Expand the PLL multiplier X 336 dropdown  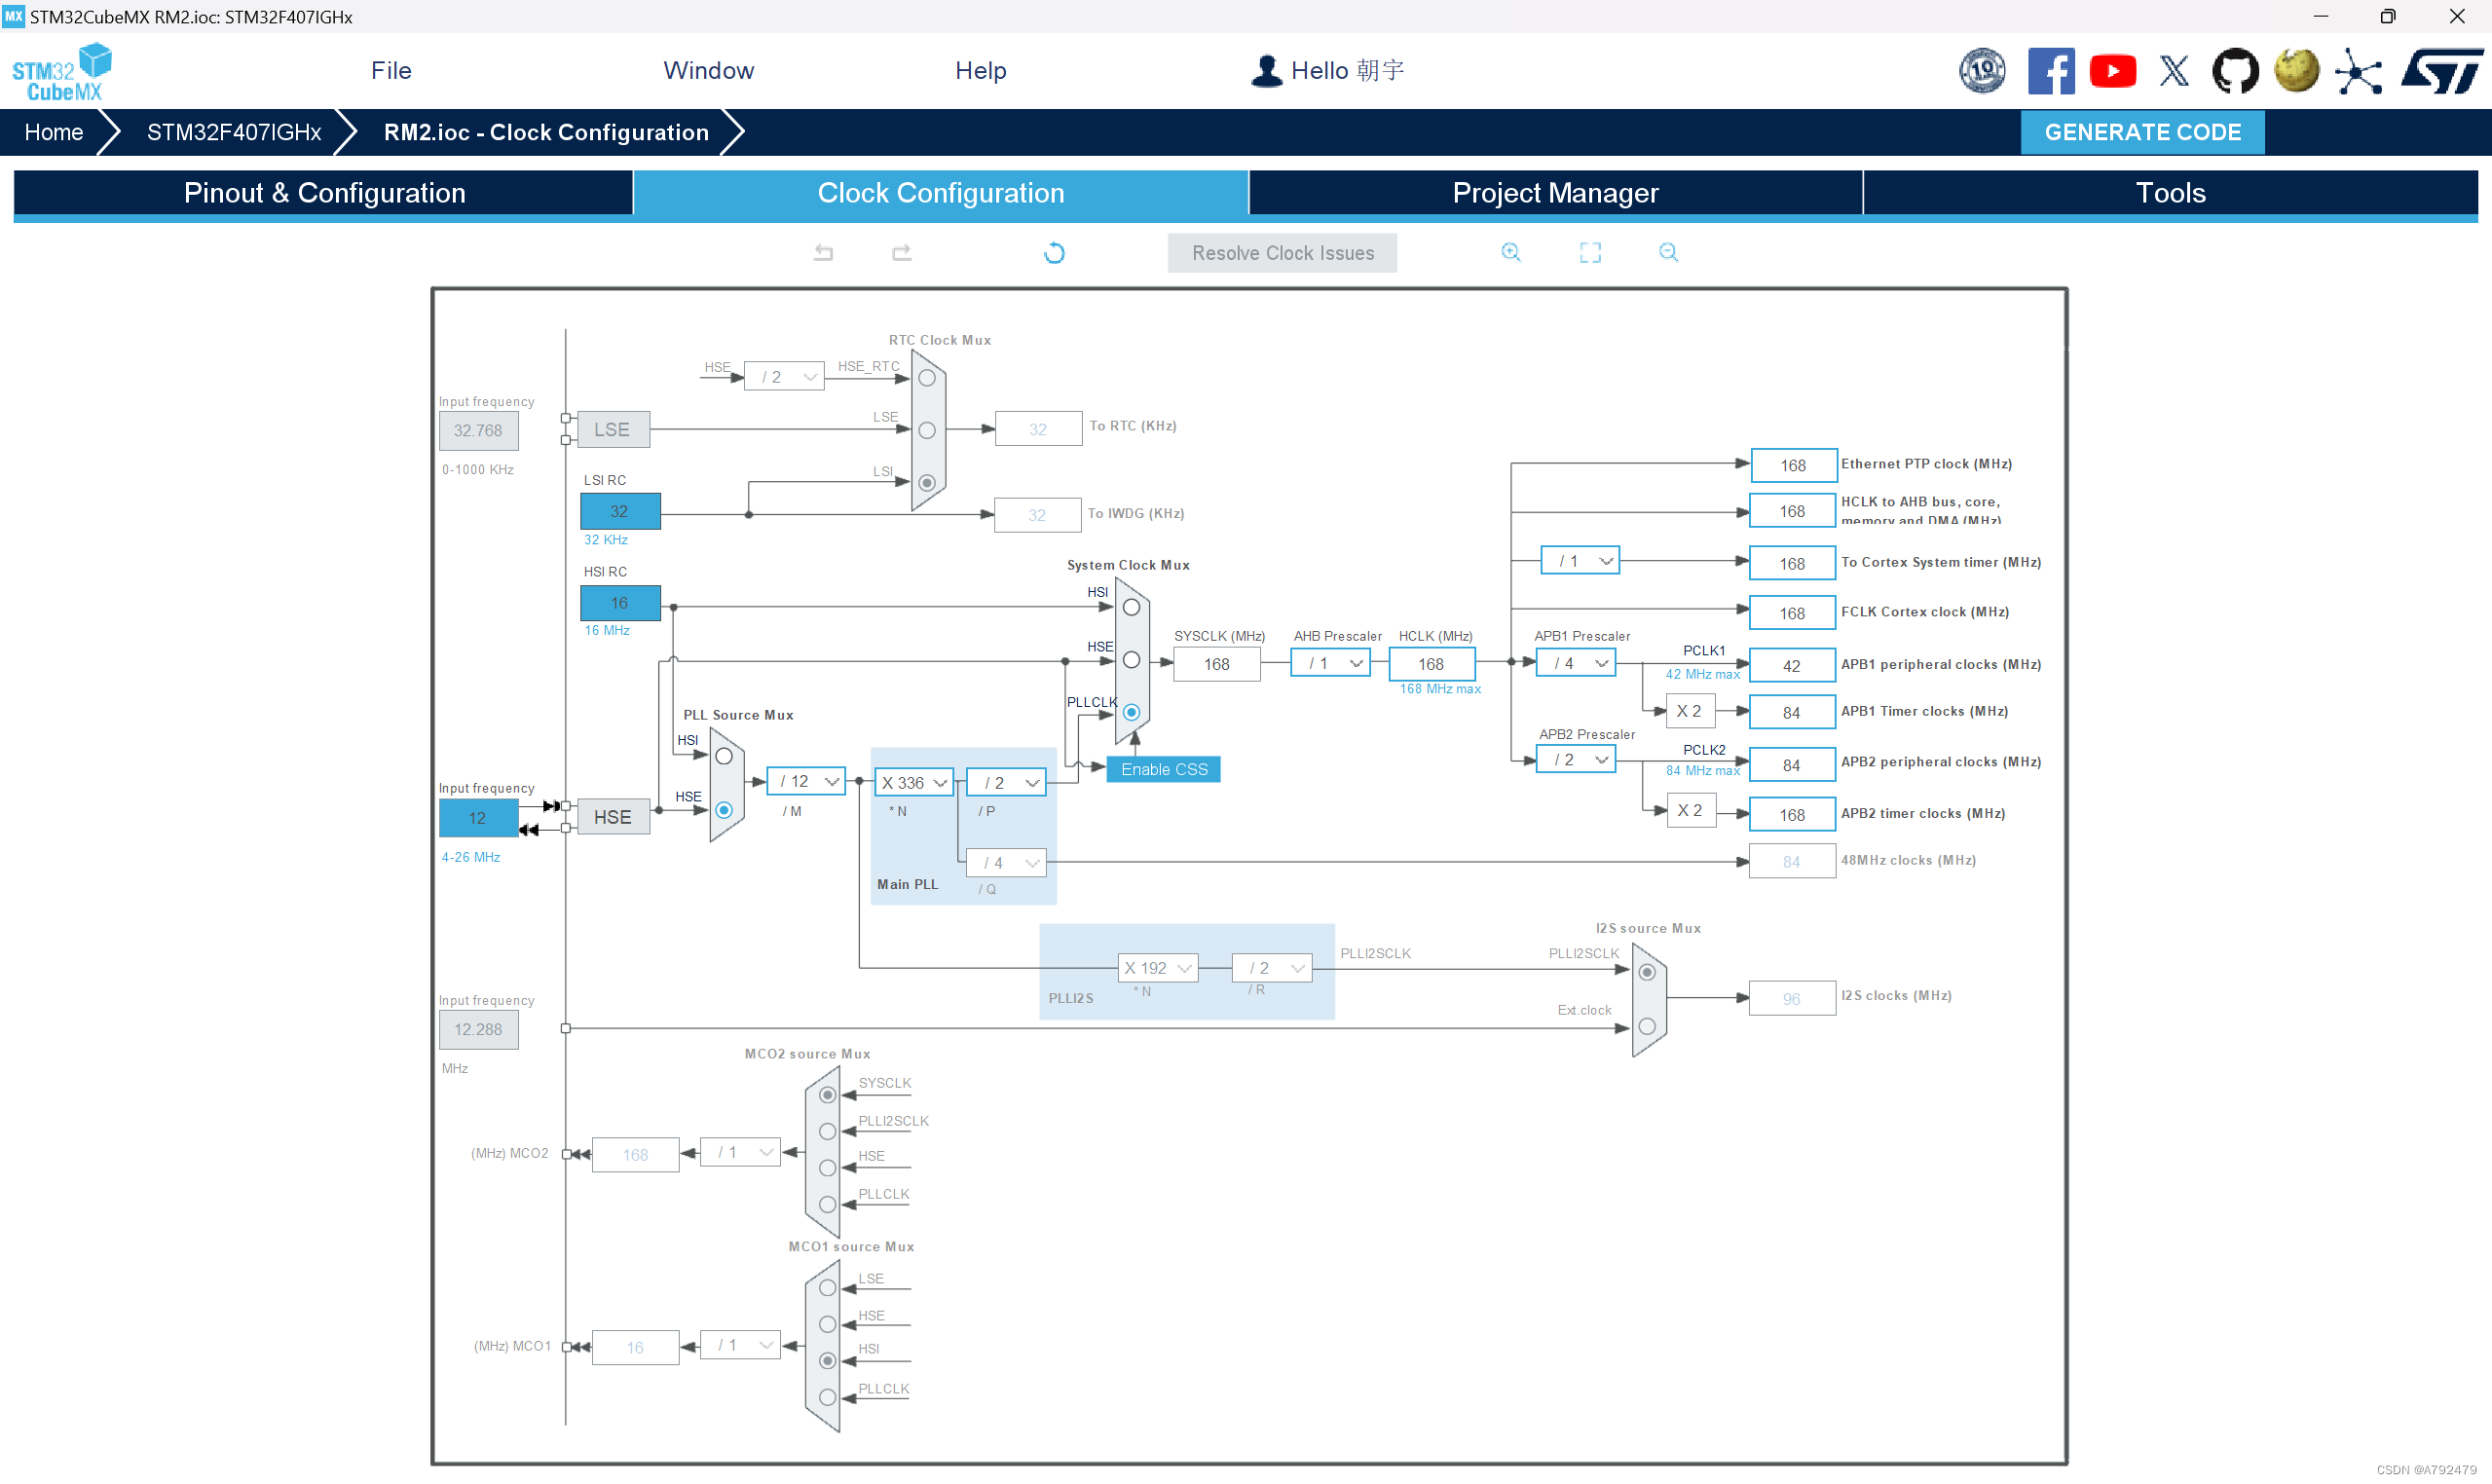click(x=914, y=783)
